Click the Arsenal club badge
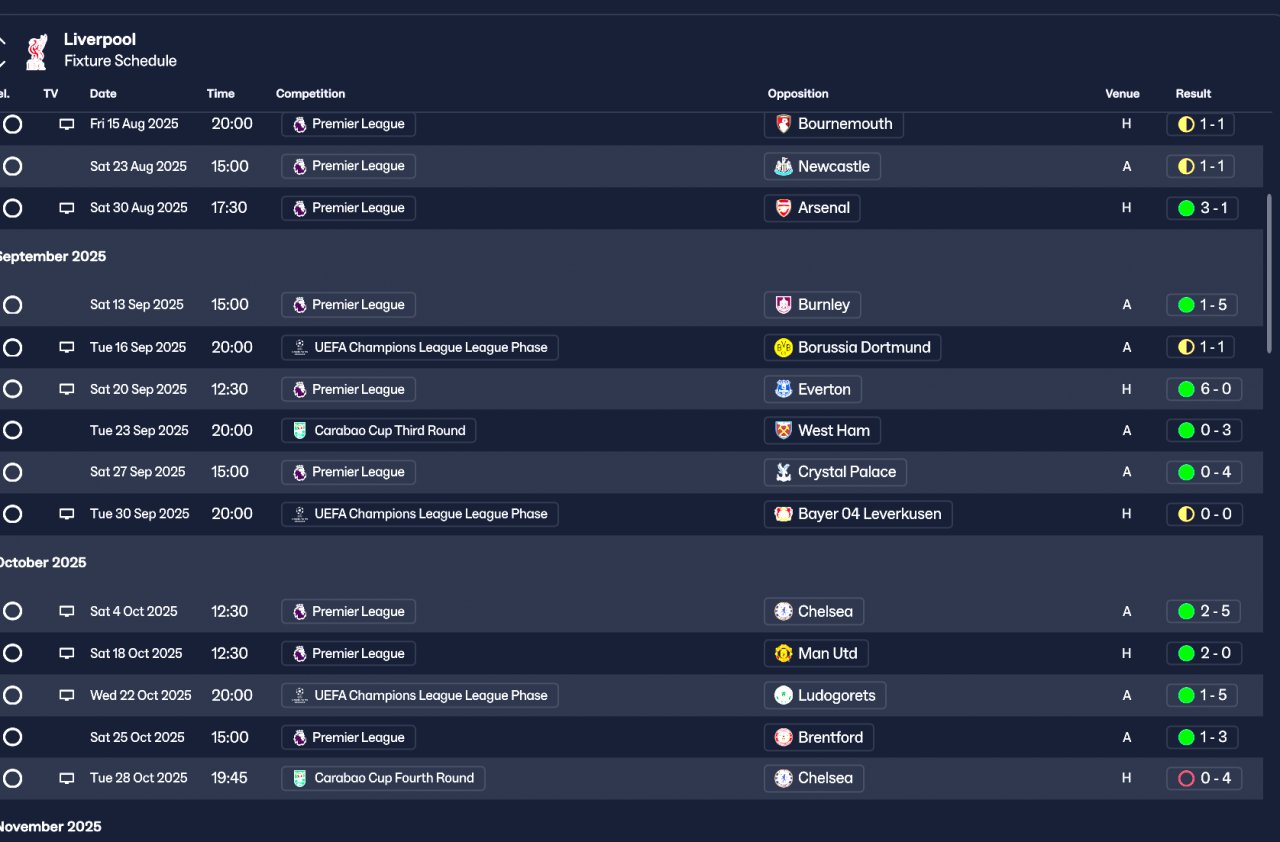The image size is (1280, 842). point(784,208)
